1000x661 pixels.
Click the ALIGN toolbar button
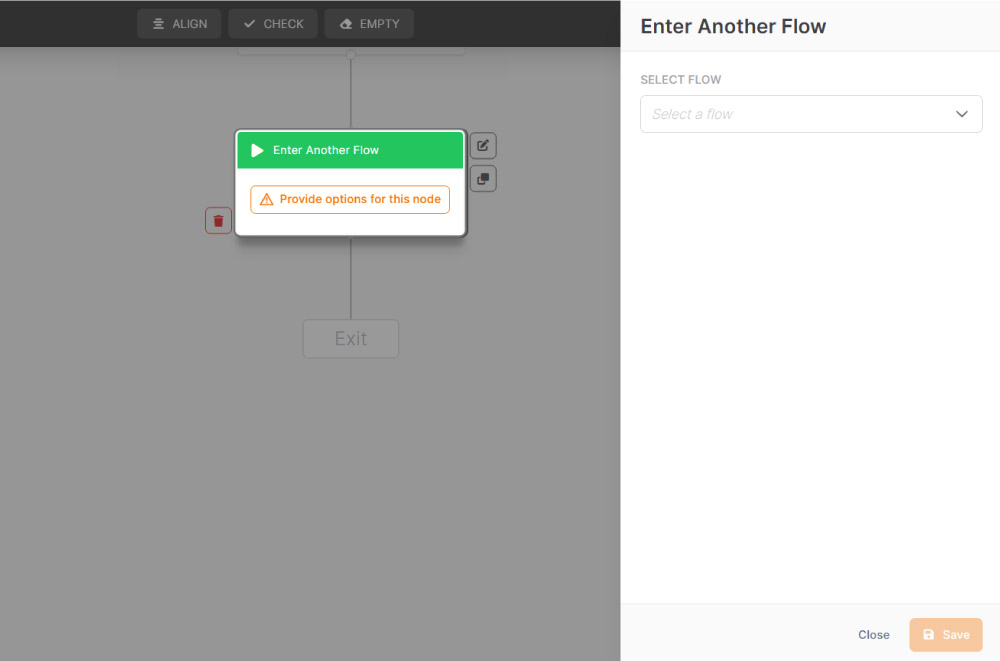pyautogui.click(x=179, y=24)
